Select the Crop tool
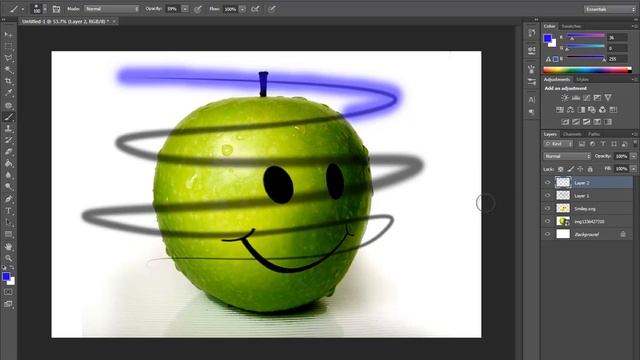Image resolution: width=640 pixels, height=360 pixels. click(8, 81)
